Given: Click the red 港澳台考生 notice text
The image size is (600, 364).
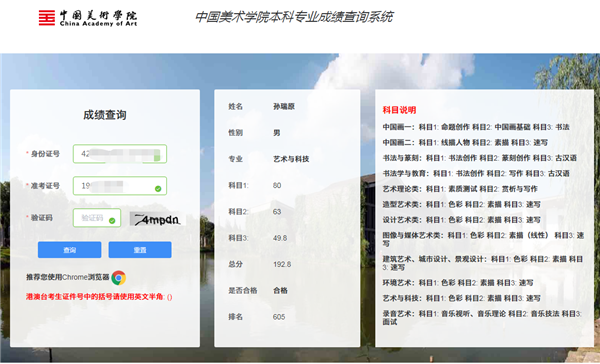Looking at the screenshot, I should (99, 297).
